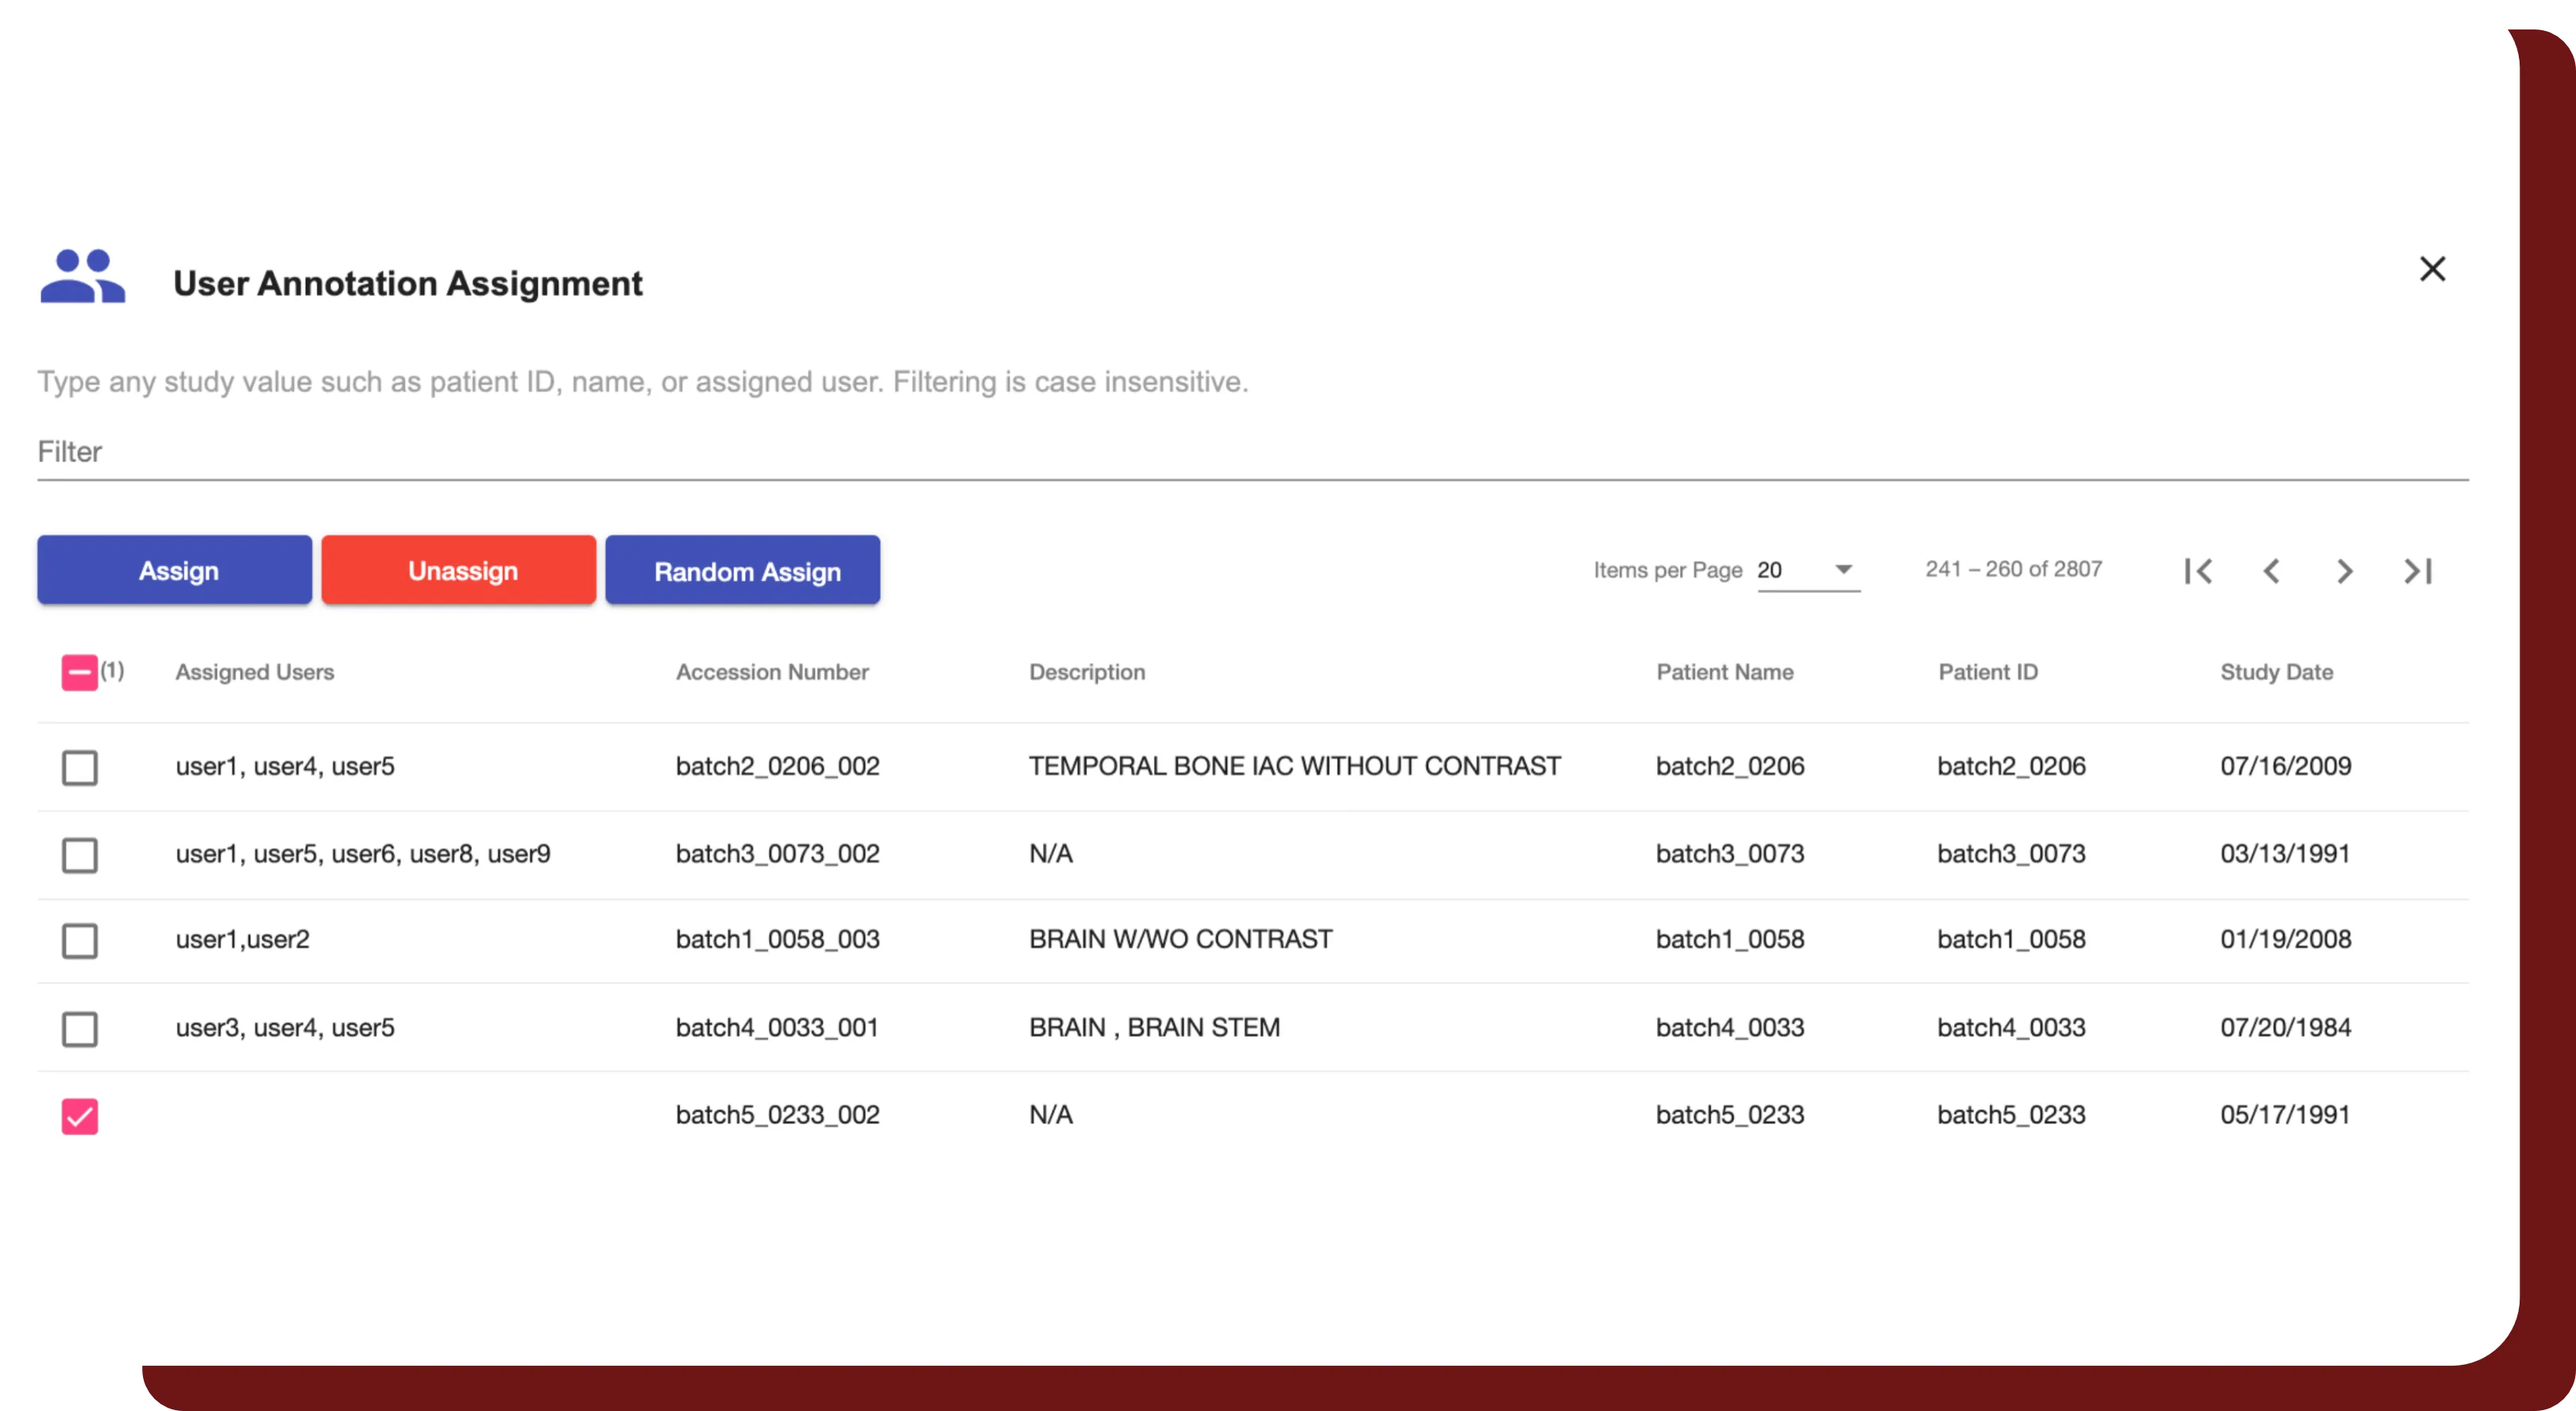Open the Items per Page dropdown arrow
The height and width of the screenshot is (1411, 2576).
tap(1842, 568)
